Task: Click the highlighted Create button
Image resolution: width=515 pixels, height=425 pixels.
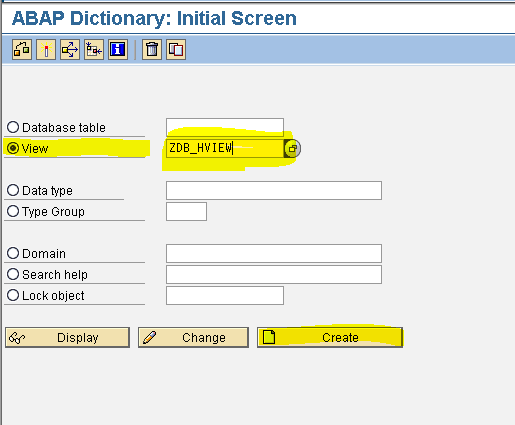Action: click(x=330, y=337)
